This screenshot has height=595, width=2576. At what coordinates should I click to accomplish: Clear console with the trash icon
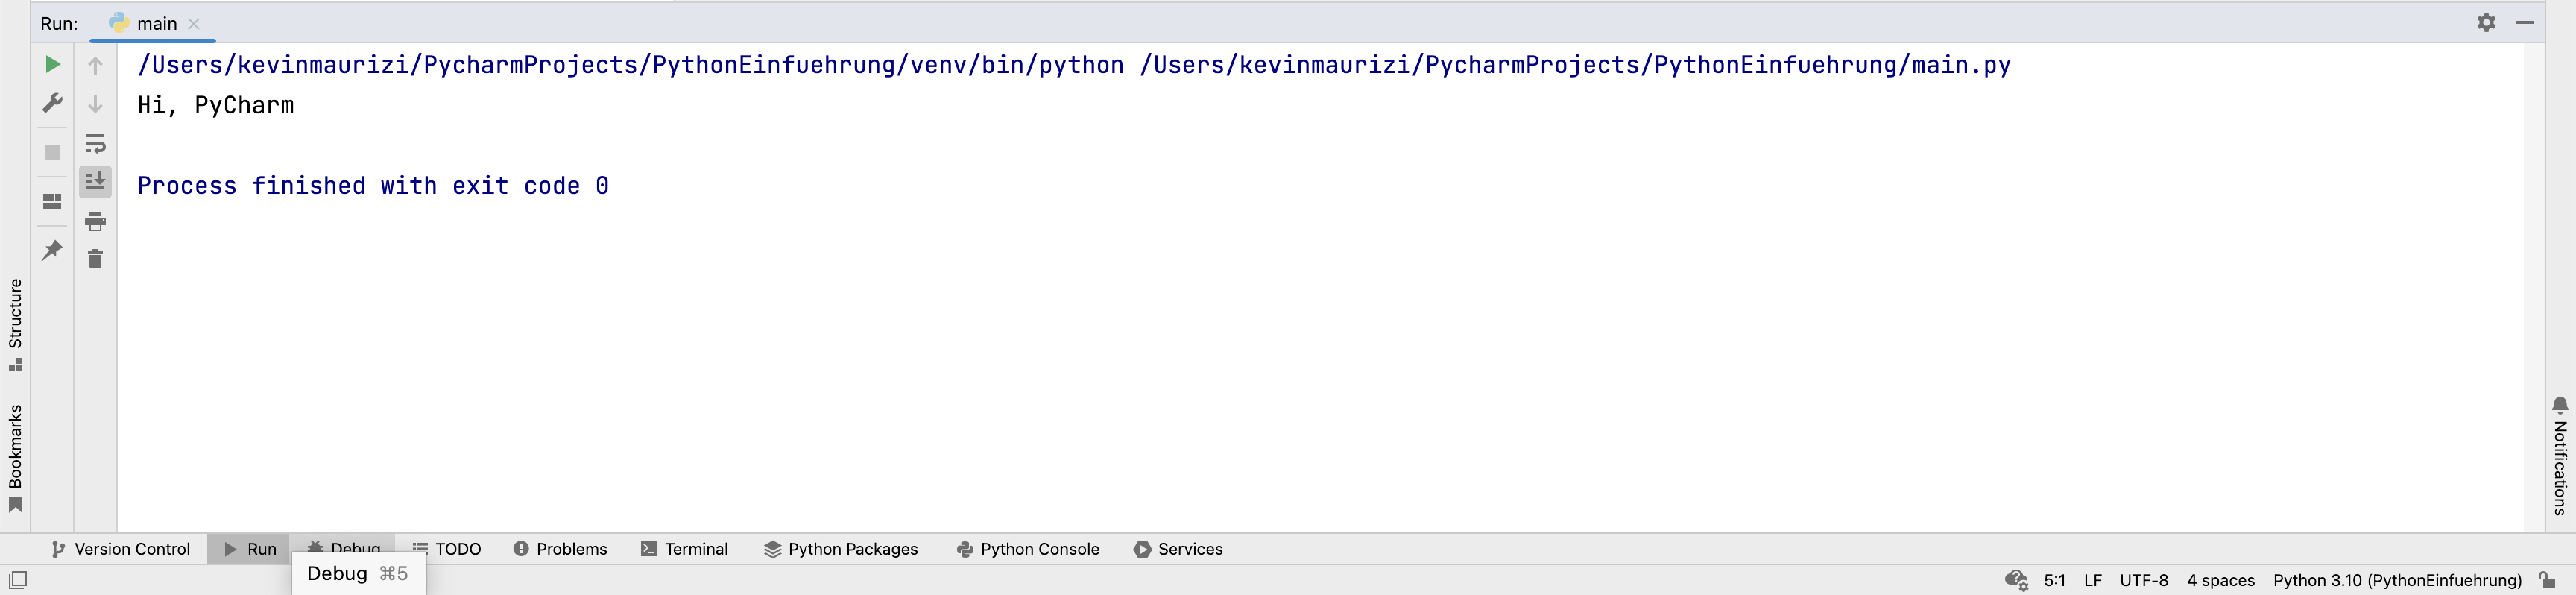[x=95, y=260]
